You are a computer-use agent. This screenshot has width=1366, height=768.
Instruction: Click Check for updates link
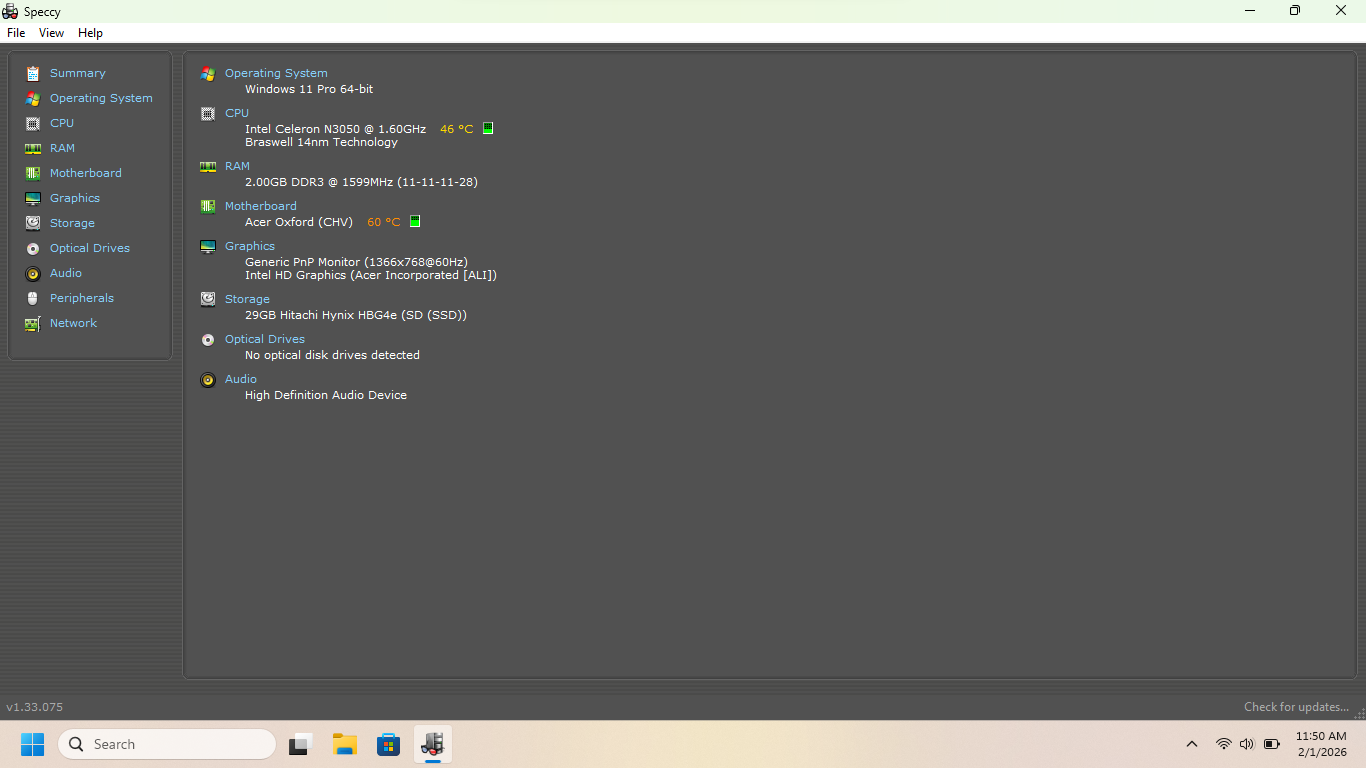(1297, 707)
